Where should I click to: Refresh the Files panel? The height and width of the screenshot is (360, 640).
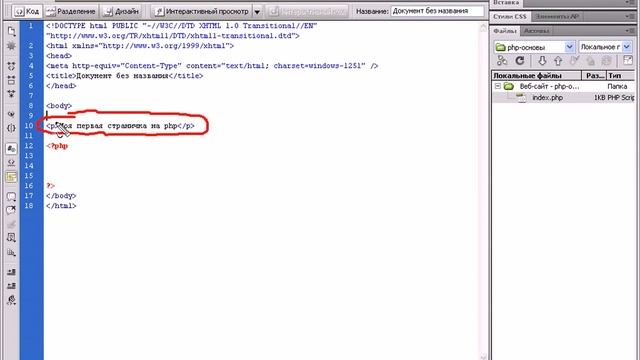(520, 61)
